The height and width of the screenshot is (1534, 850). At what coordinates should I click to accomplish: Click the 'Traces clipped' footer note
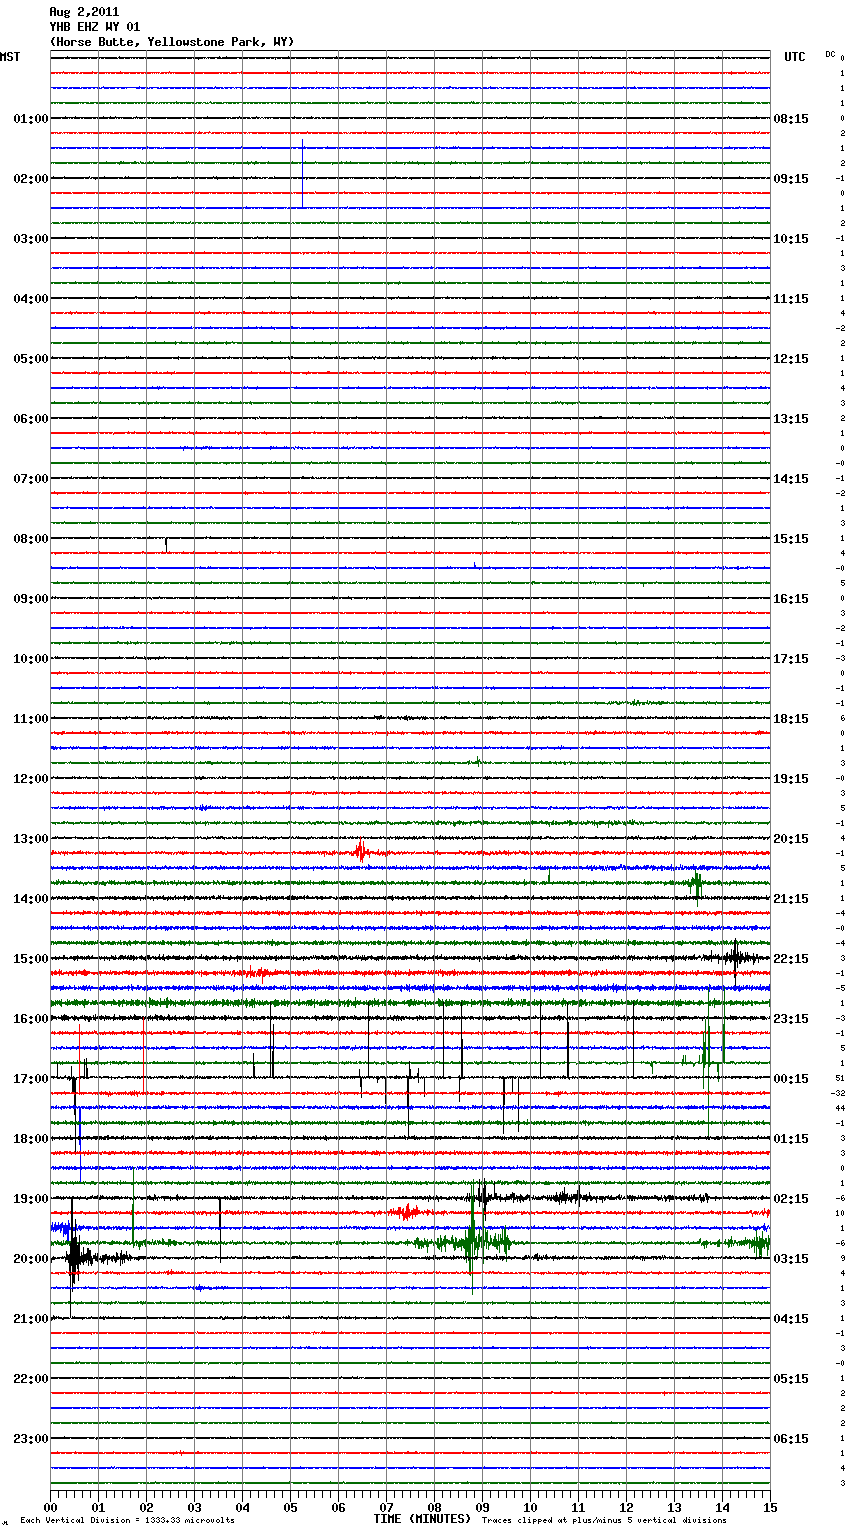604,1521
